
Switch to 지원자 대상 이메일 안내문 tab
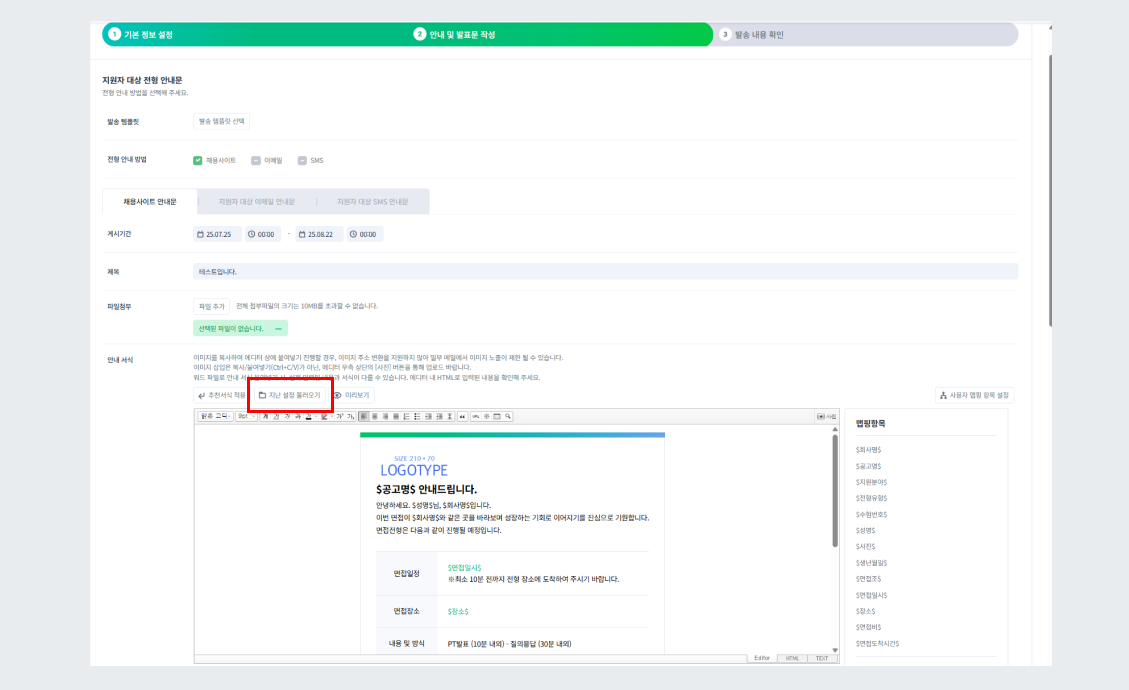point(257,201)
